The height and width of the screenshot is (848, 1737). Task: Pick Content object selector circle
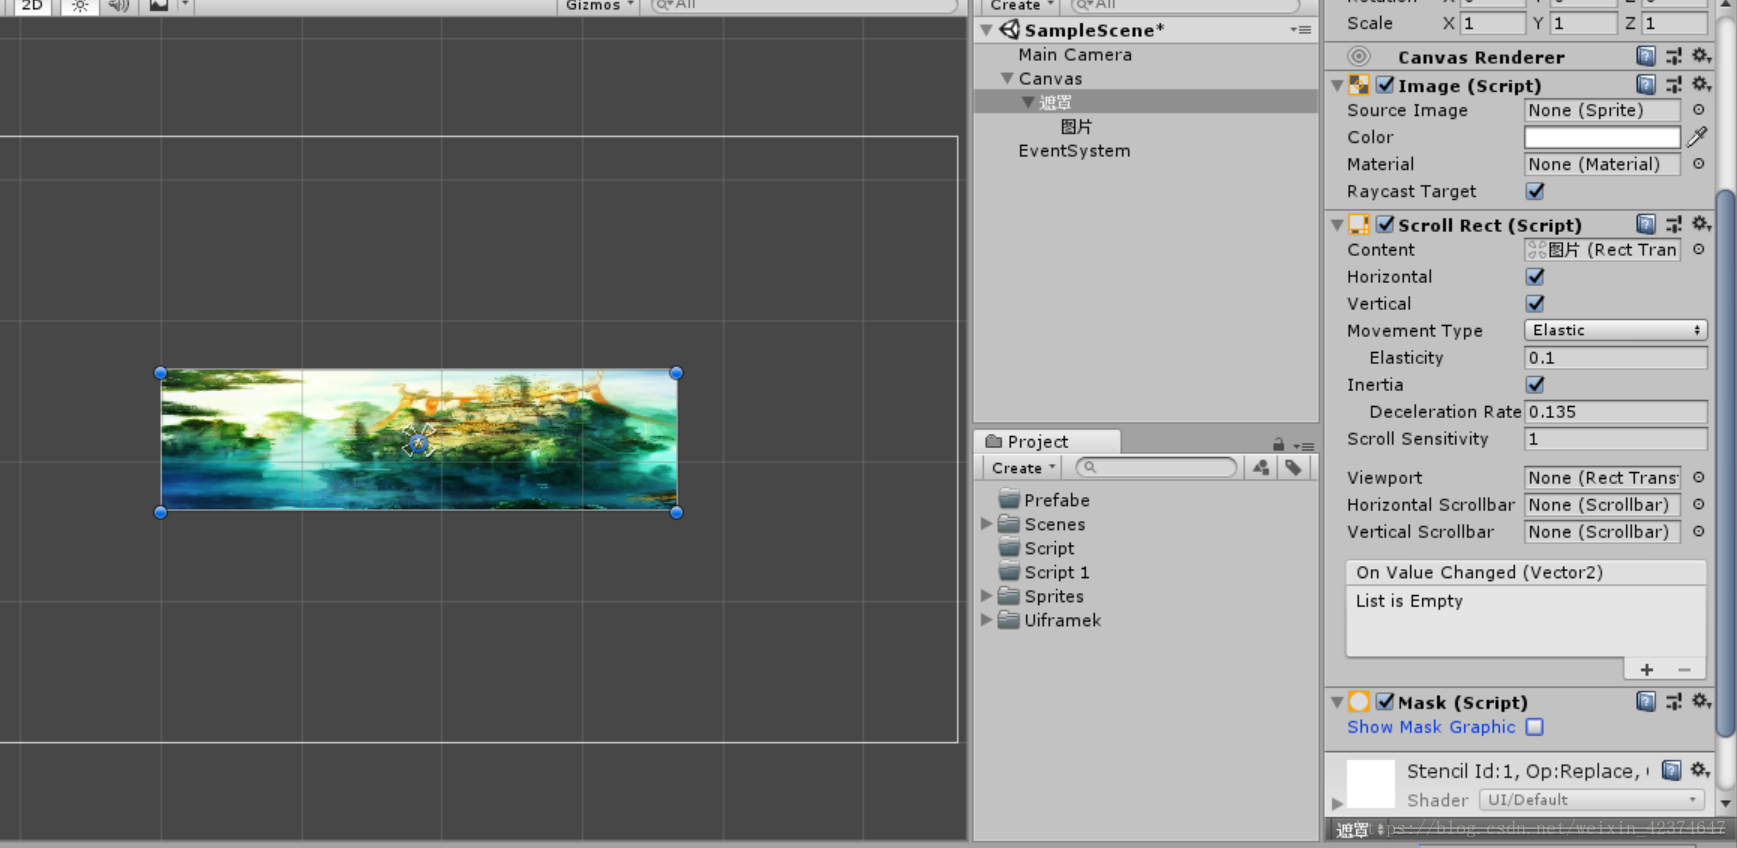[1698, 250]
